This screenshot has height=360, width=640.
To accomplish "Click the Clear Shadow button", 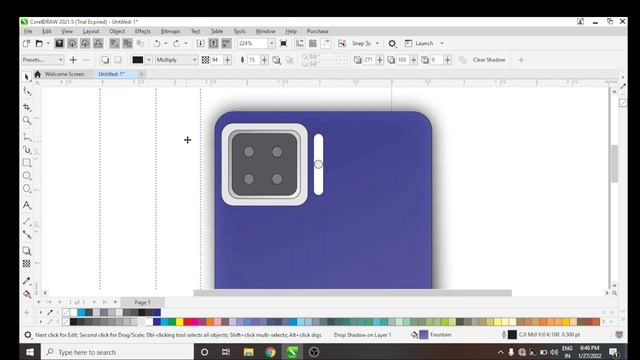I will 489,60.
